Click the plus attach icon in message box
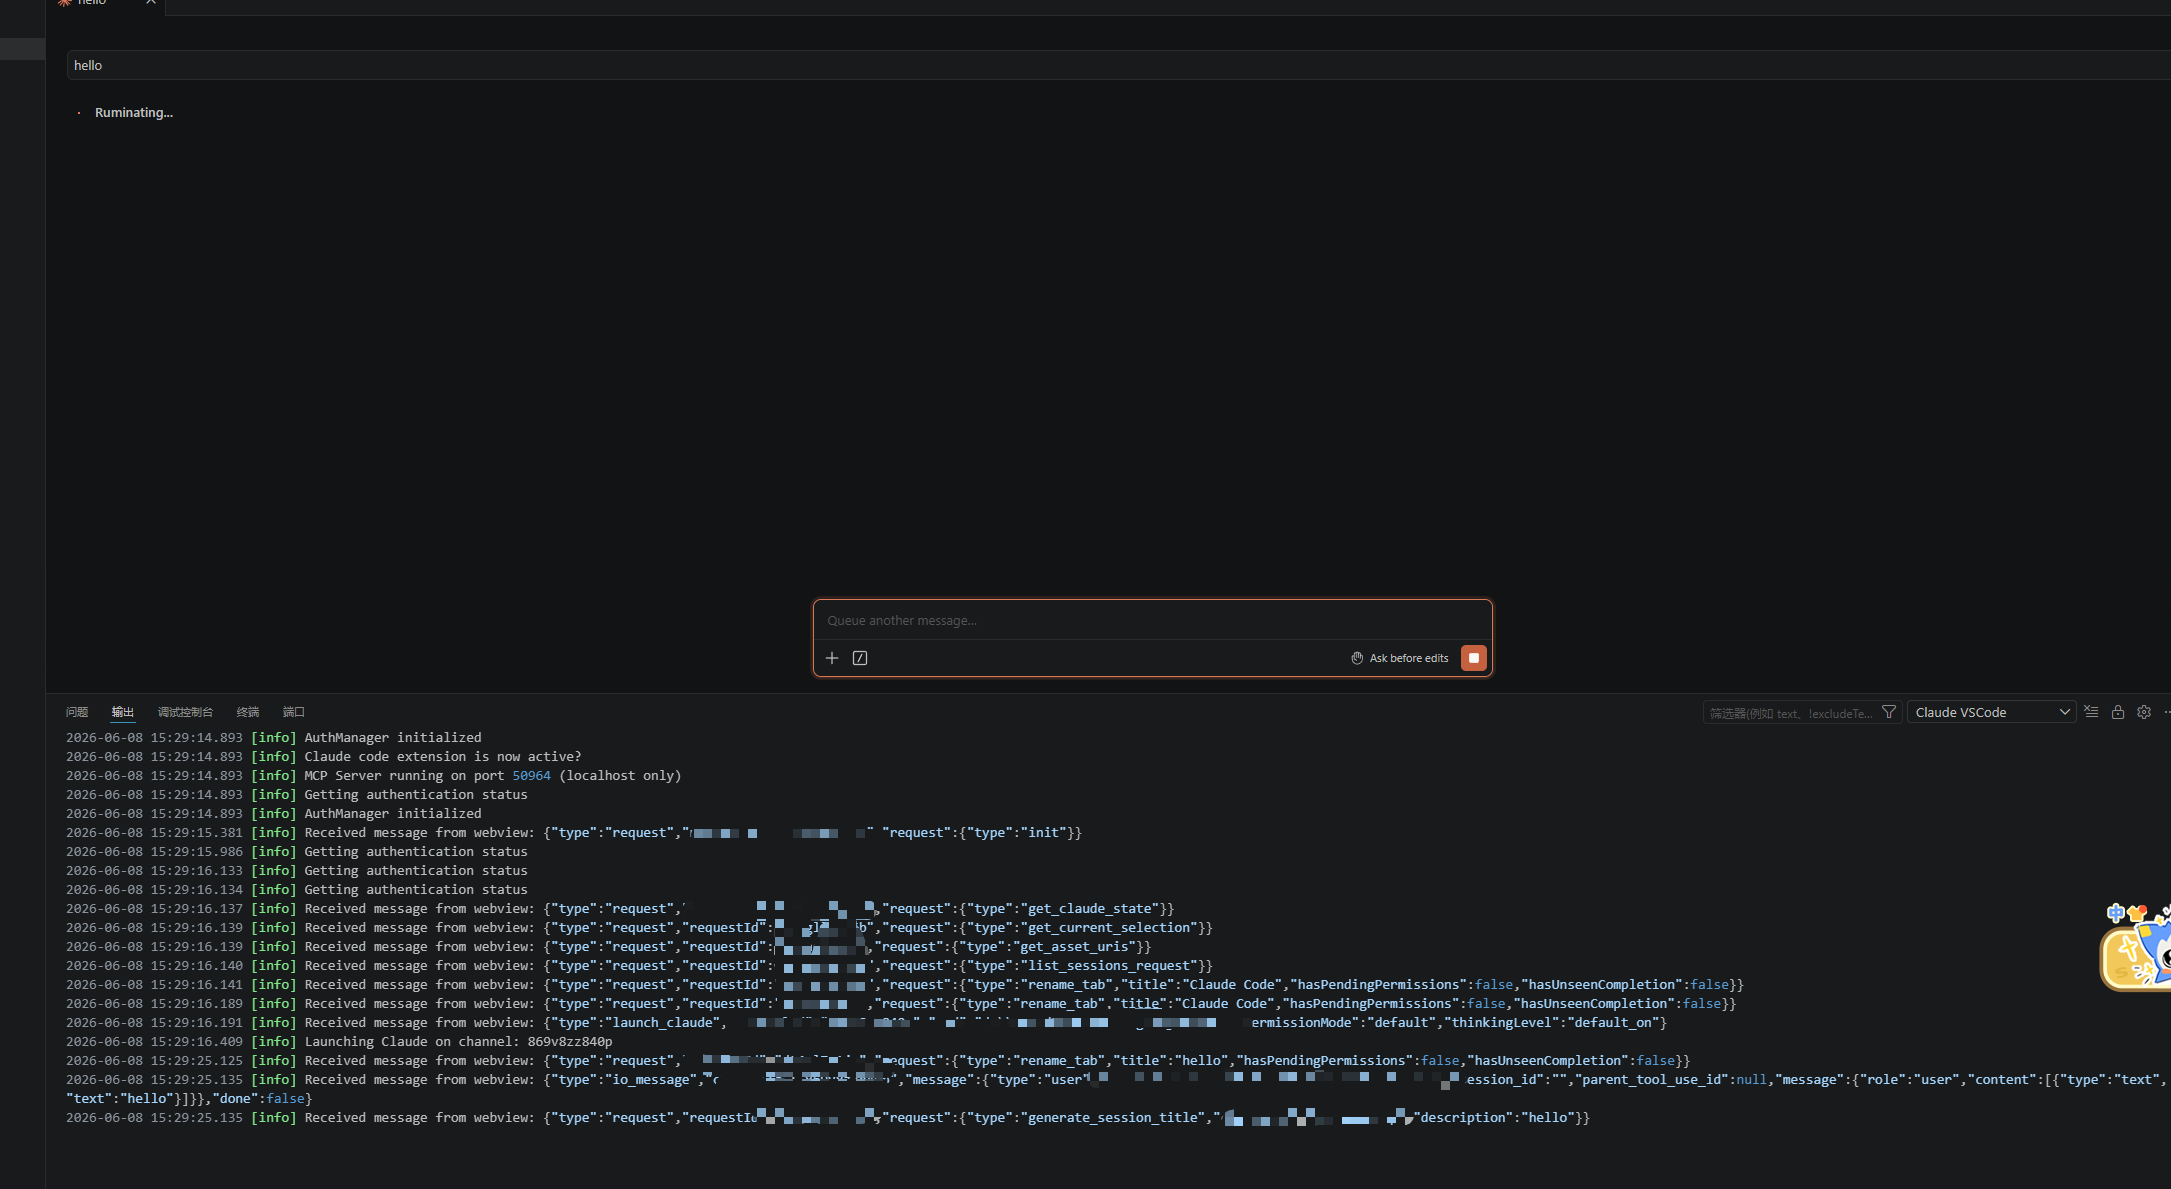This screenshot has width=2171, height=1189. point(832,658)
